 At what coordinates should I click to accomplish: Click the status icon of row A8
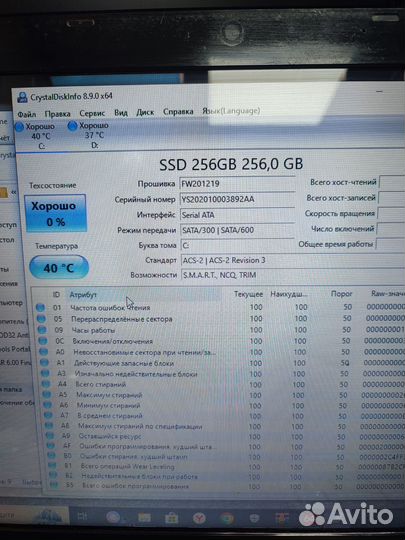click(49, 426)
